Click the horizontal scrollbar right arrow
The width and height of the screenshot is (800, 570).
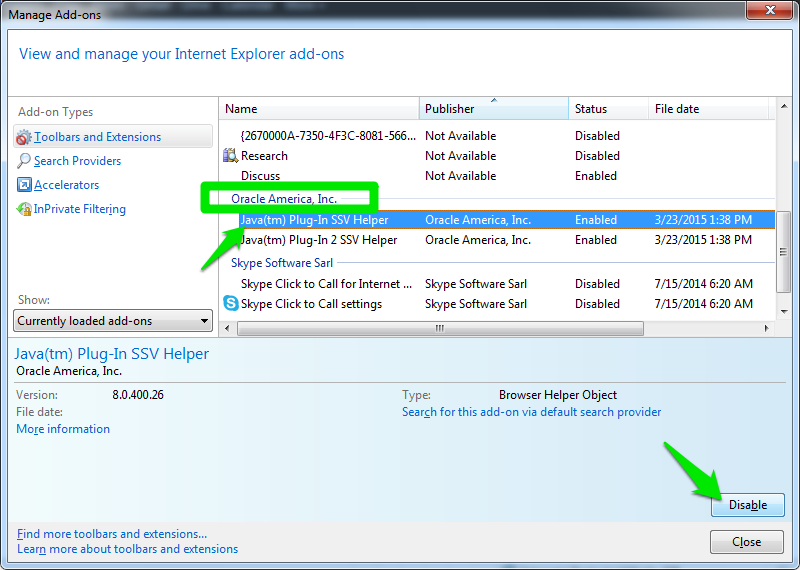click(x=766, y=328)
